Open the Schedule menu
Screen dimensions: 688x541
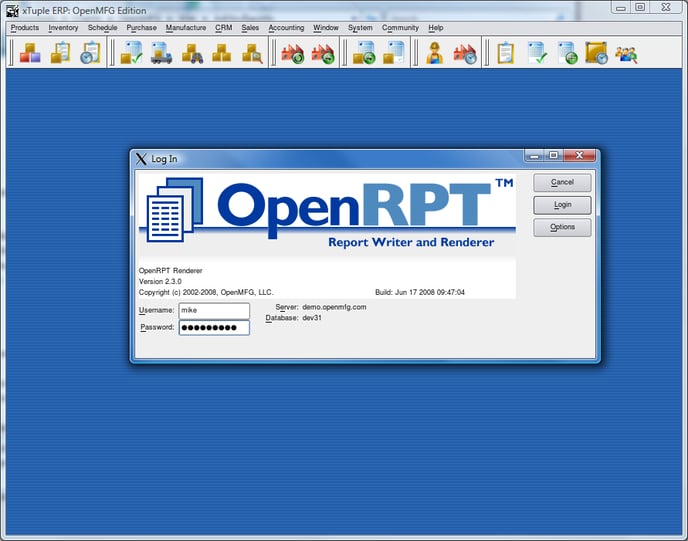102,28
